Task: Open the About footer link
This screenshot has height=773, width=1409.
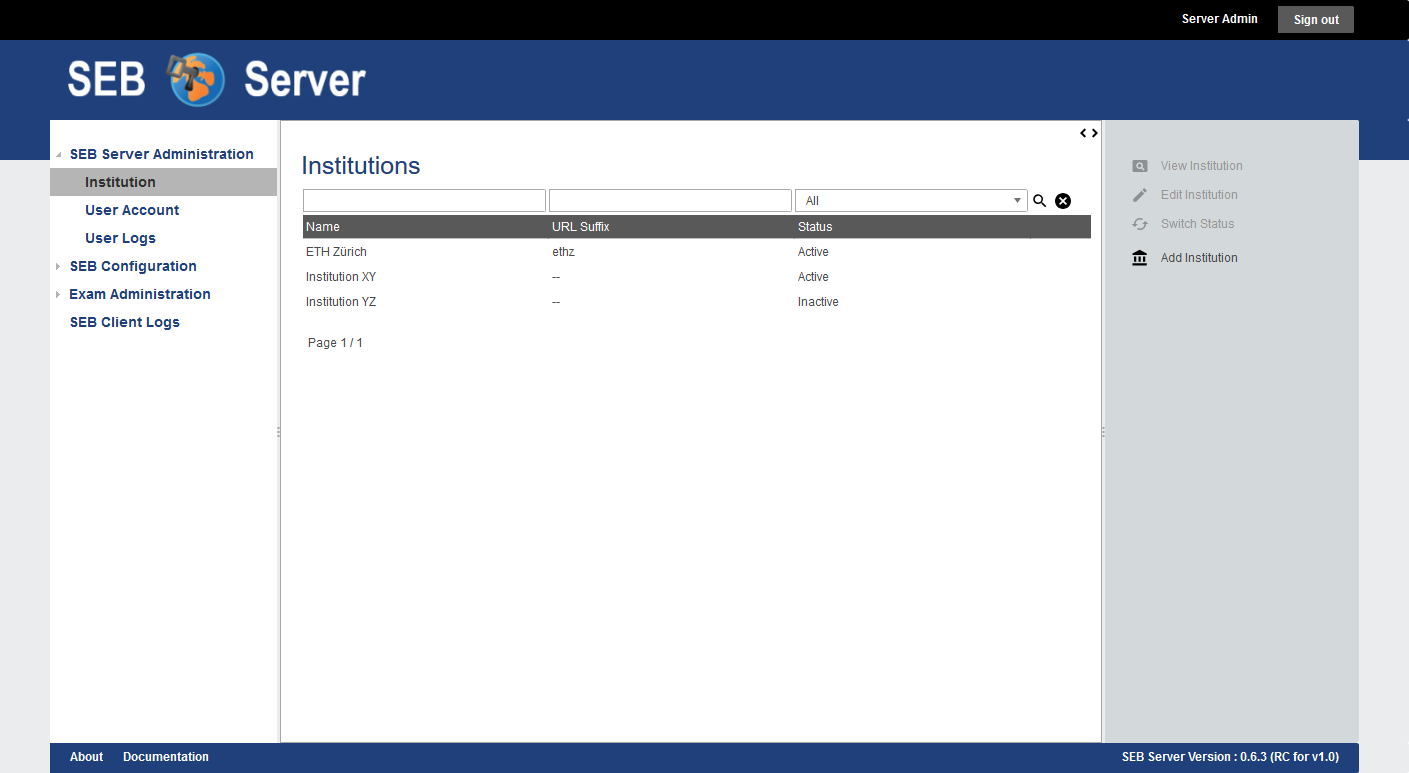Action: [x=86, y=757]
